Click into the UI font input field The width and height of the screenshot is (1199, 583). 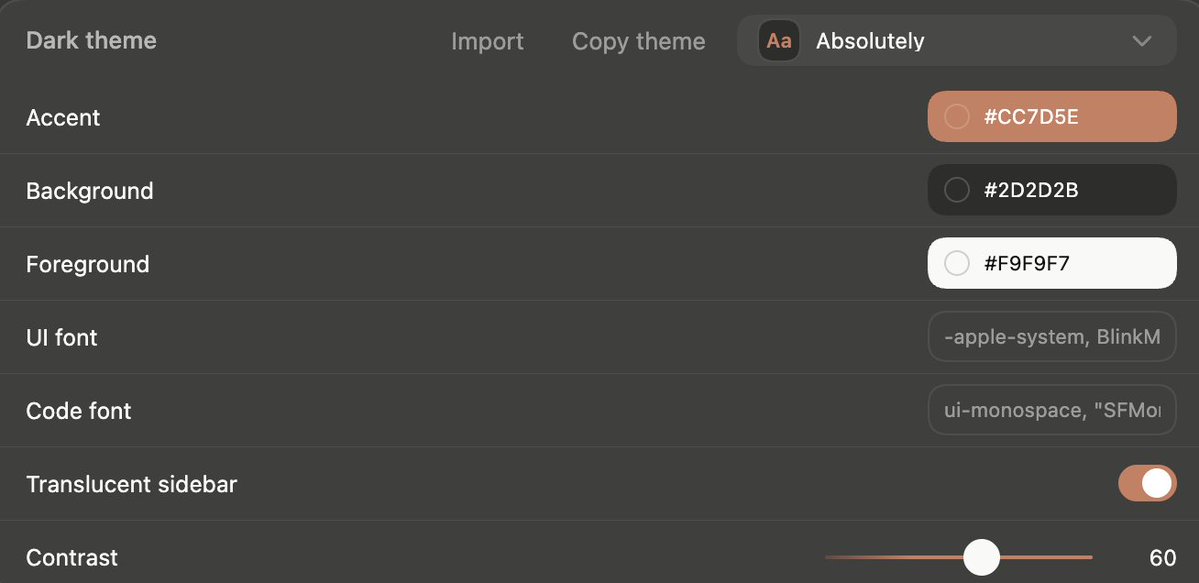tap(1052, 337)
